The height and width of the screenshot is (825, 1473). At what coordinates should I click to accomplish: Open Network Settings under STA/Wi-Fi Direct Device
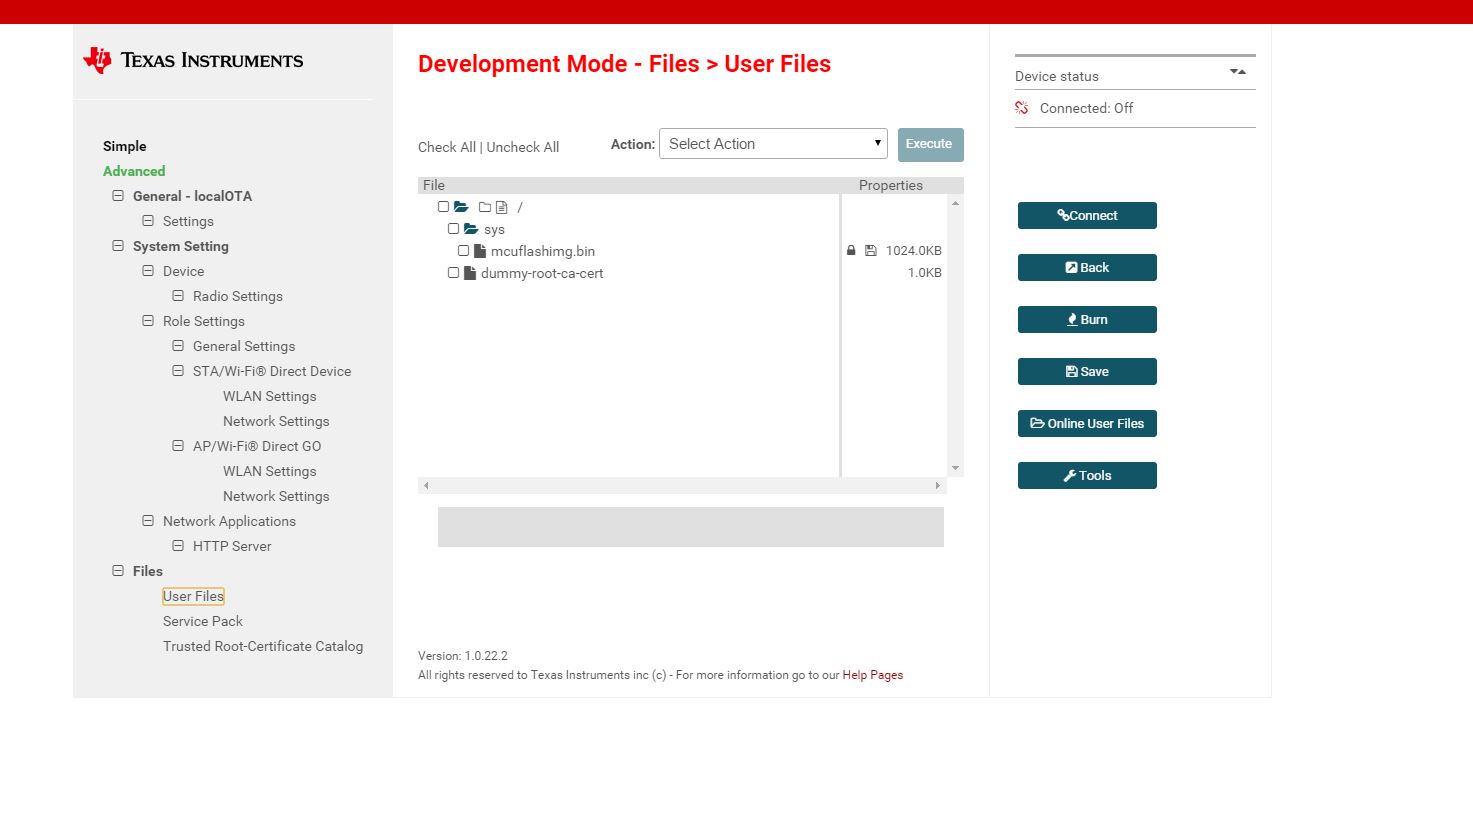pos(276,421)
